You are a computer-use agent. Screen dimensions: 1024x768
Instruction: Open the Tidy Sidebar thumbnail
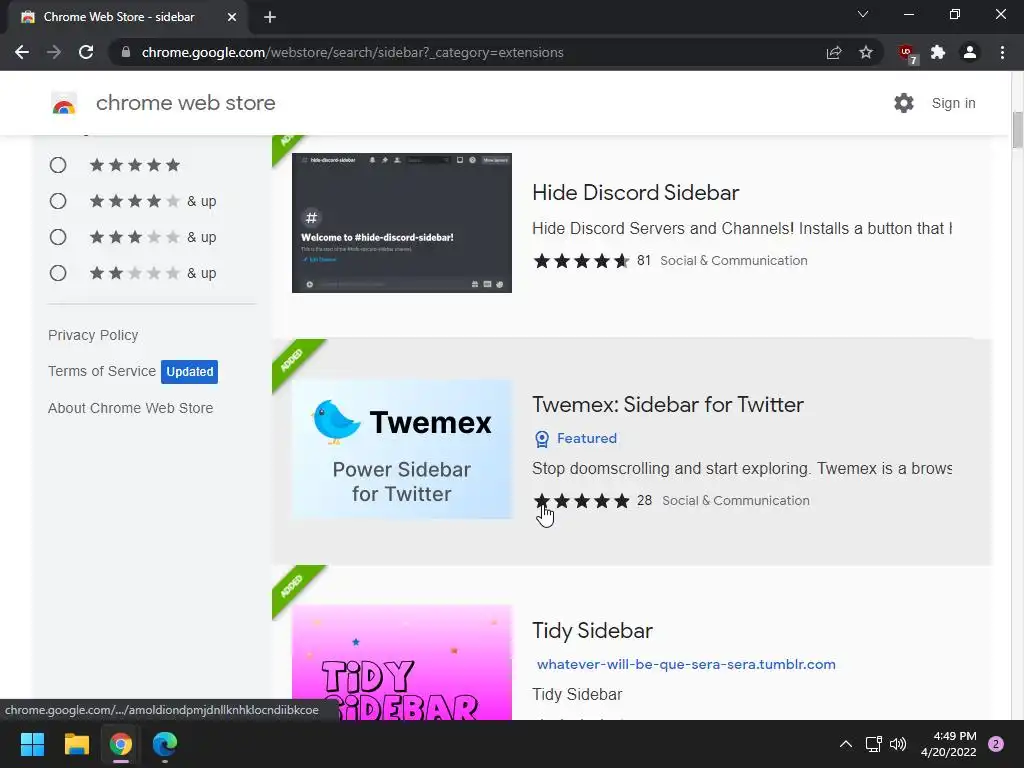coord(402,662)
